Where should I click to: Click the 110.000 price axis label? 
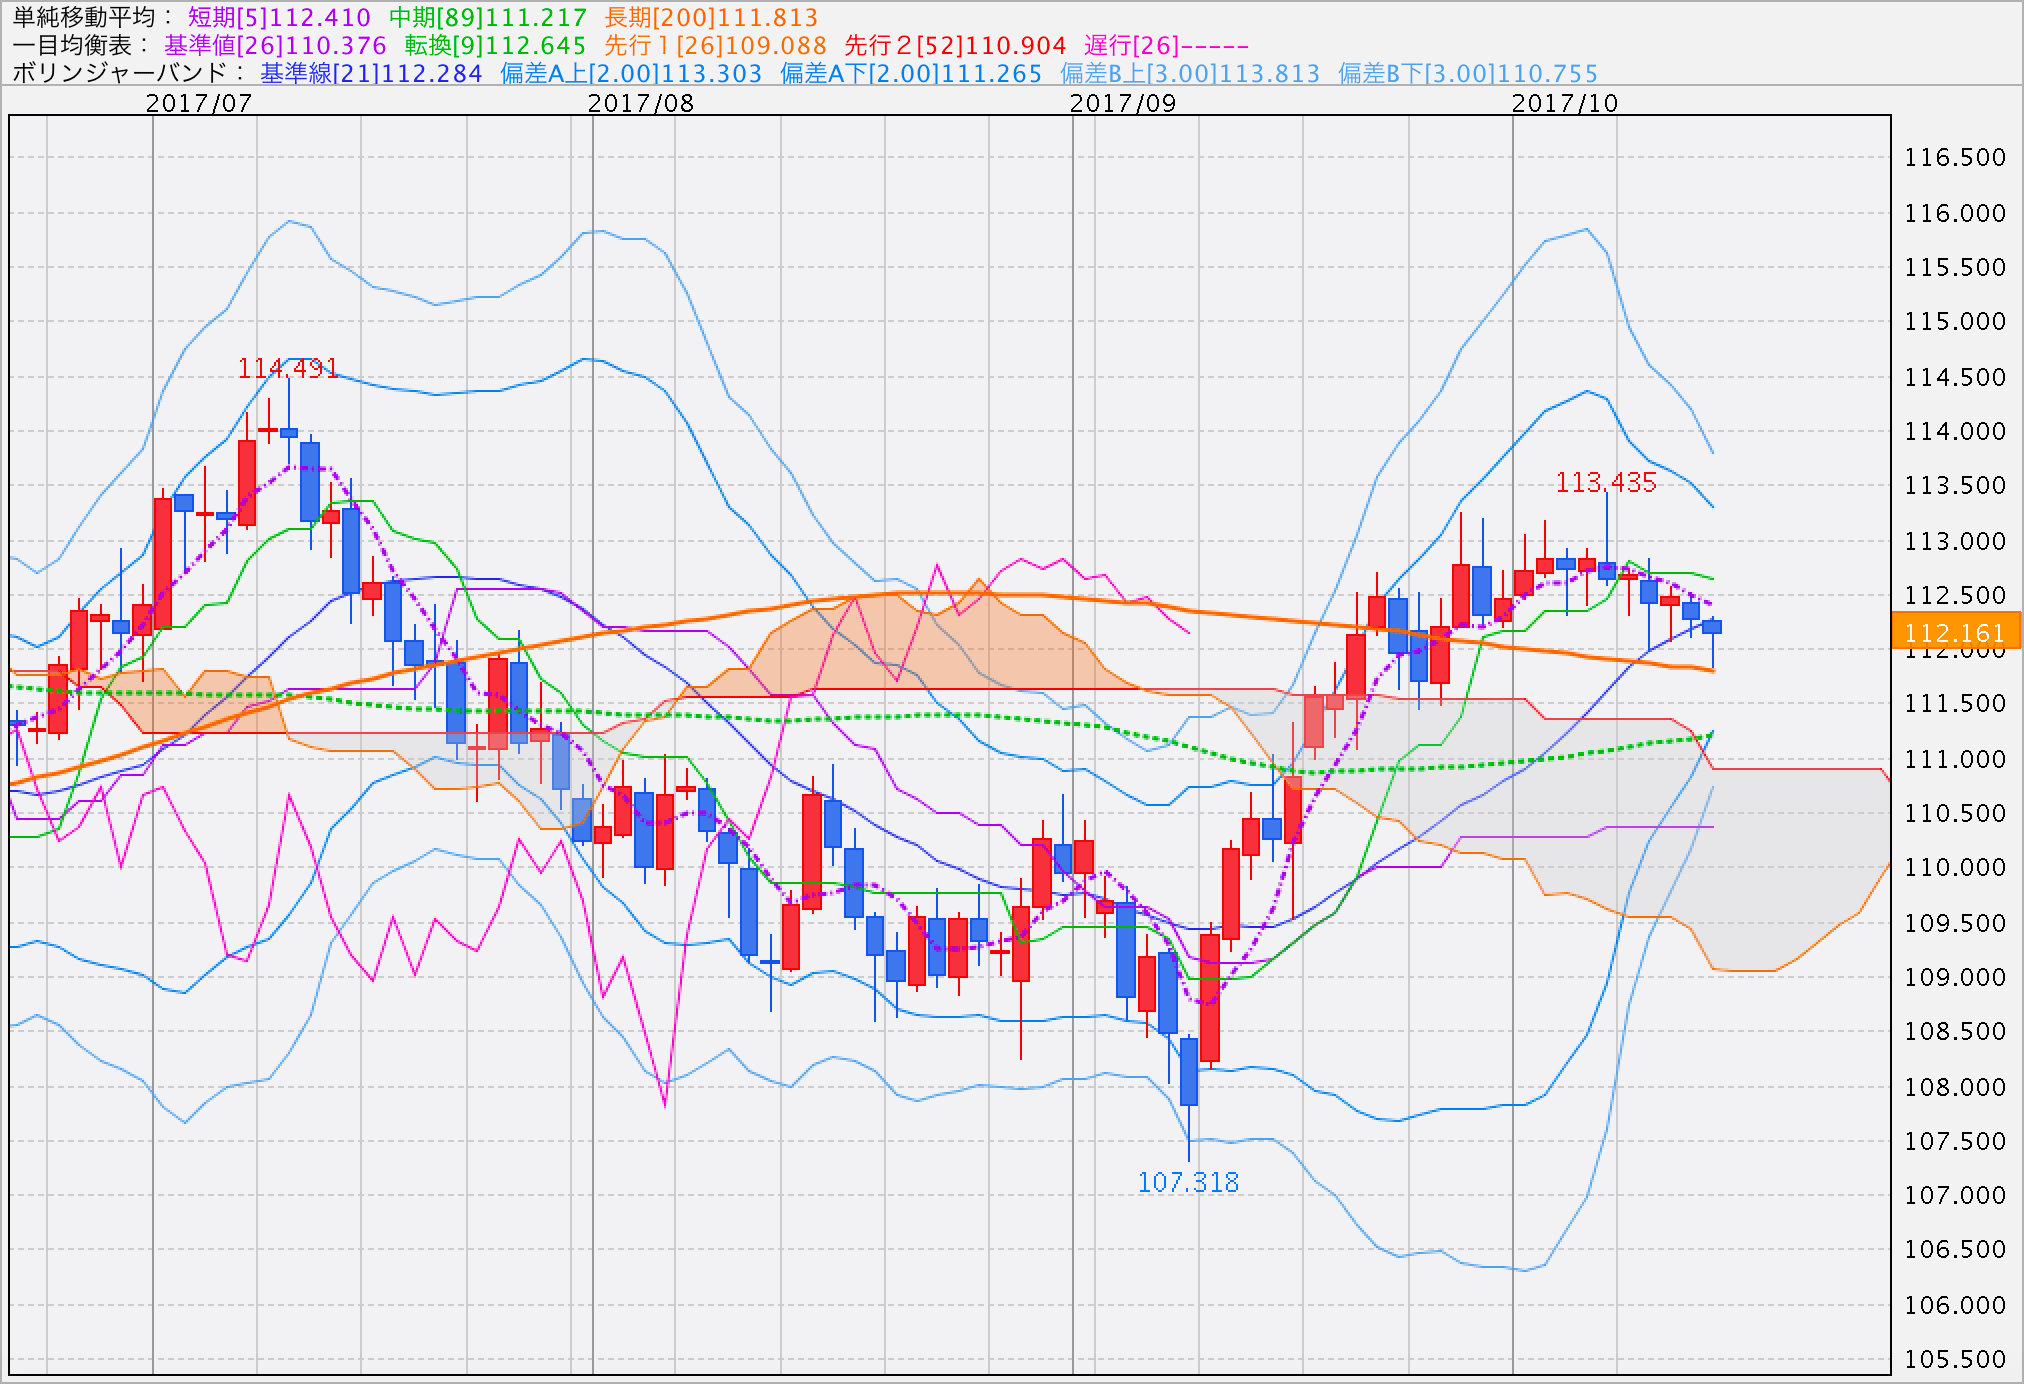[1955, 867]
